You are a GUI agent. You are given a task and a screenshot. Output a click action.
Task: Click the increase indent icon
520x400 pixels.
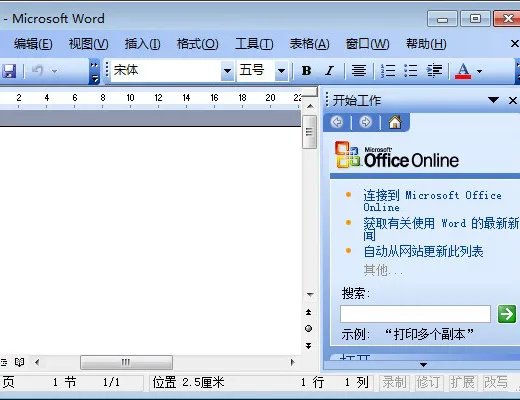click(434, 71)
